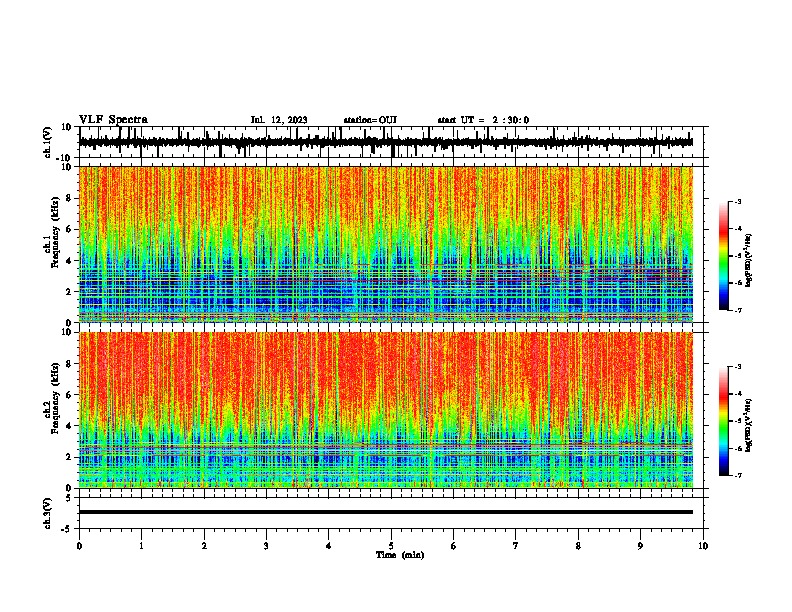Click the "5" tick on ch.3(V) axis
Image resolution: width=792 pixels, height=612 pixels.
pyautogui.click(x=69, y=498)
